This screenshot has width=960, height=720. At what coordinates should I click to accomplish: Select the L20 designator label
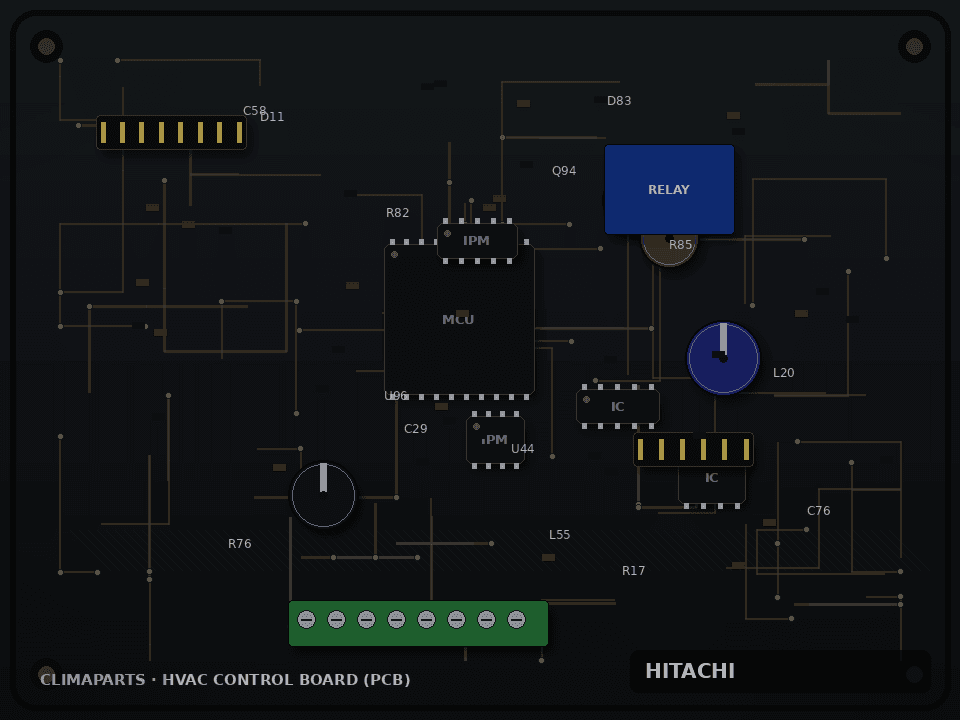(784, 373)
